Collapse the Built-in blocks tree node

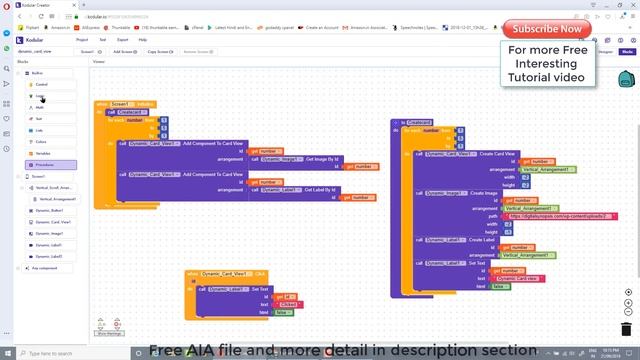18,73
